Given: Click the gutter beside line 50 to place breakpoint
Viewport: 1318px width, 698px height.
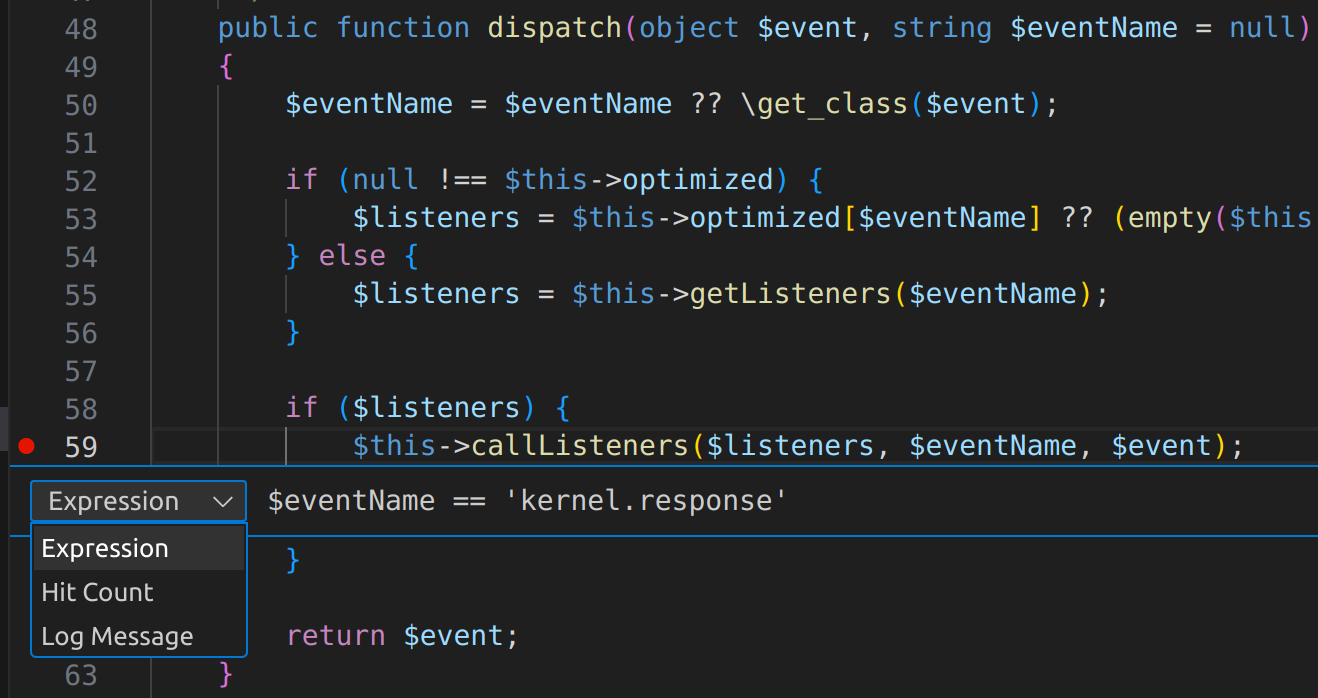Looking at the screenshot, I should point(26,103).
